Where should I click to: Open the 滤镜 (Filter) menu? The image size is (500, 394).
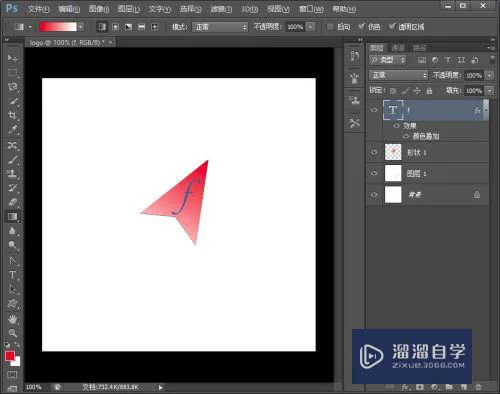pyautogui.click(x=221, y=9)
